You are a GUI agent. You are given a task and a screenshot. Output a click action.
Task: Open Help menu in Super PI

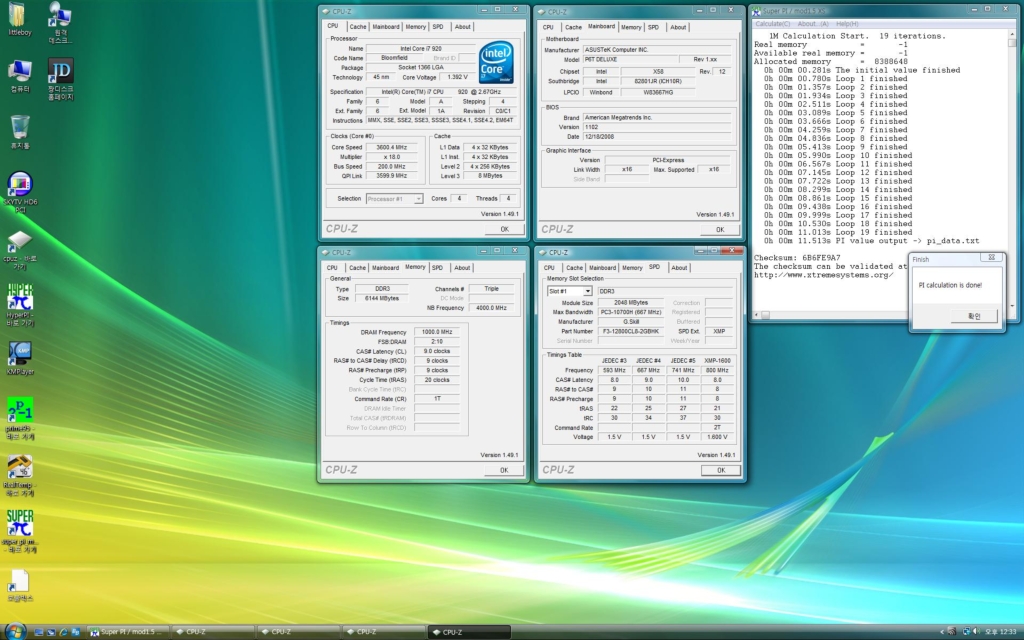pos(847,24)
